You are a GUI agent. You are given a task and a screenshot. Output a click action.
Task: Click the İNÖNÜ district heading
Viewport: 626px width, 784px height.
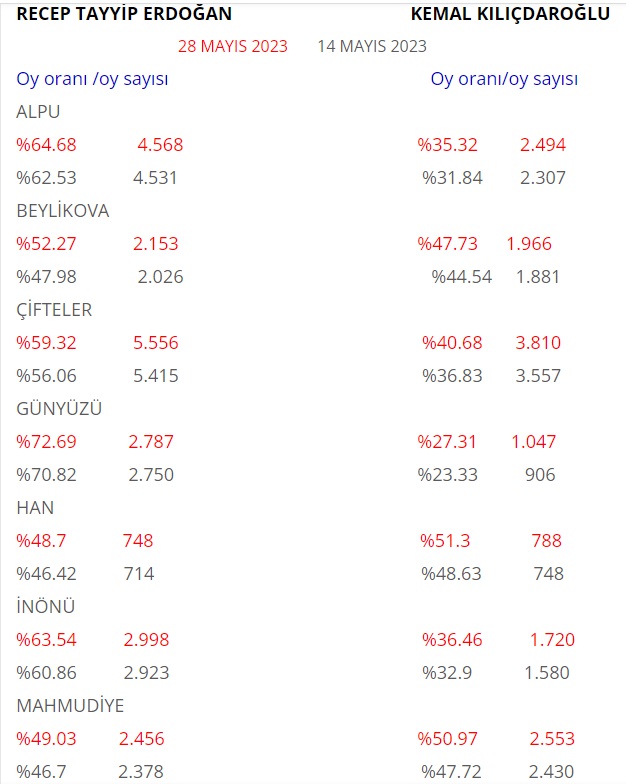pyautogui.click(x=46, y=606)
